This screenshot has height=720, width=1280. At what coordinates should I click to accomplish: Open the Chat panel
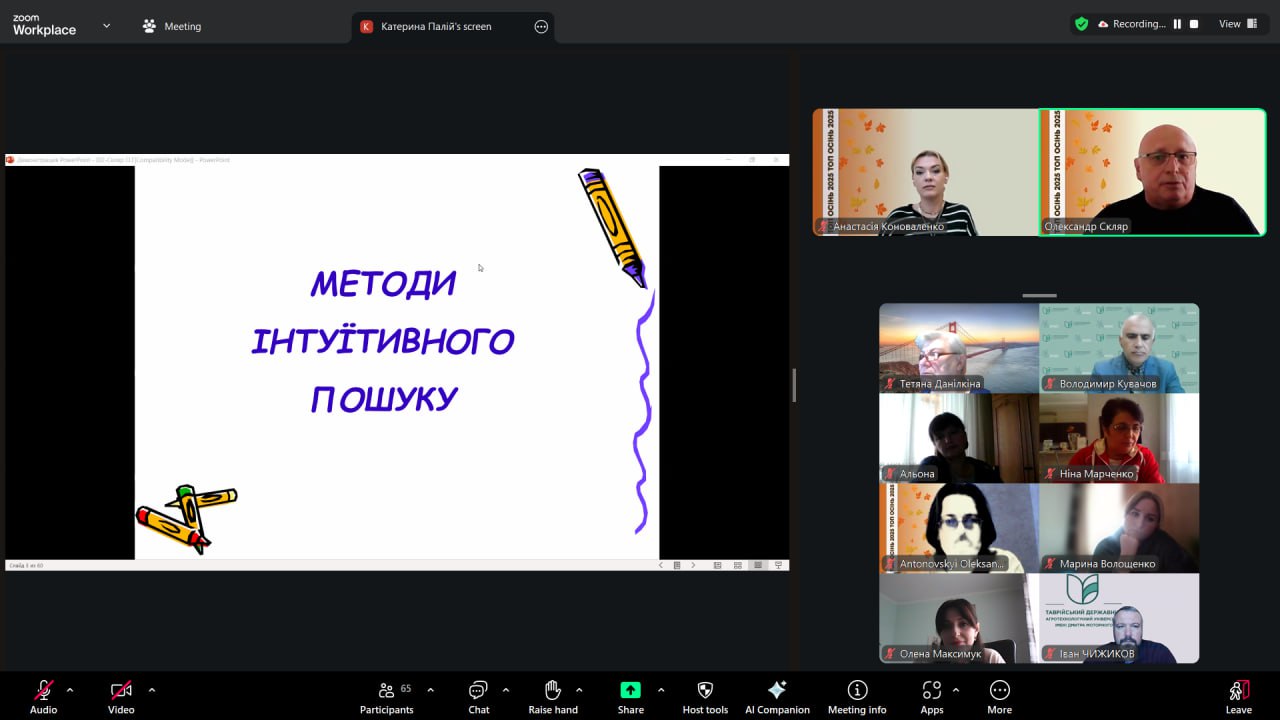pyautogui.click(x=479, y=696)
